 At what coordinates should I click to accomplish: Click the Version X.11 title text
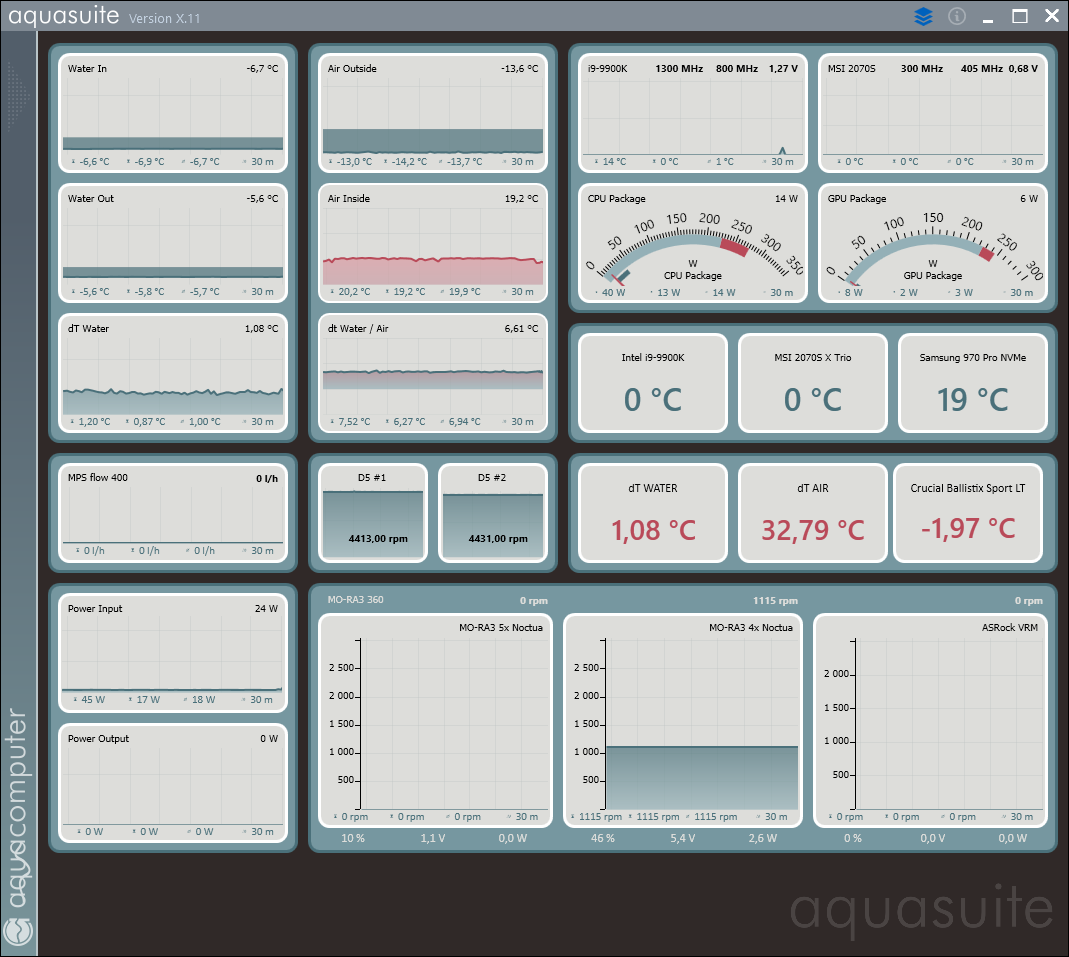(x=164, y=18)
